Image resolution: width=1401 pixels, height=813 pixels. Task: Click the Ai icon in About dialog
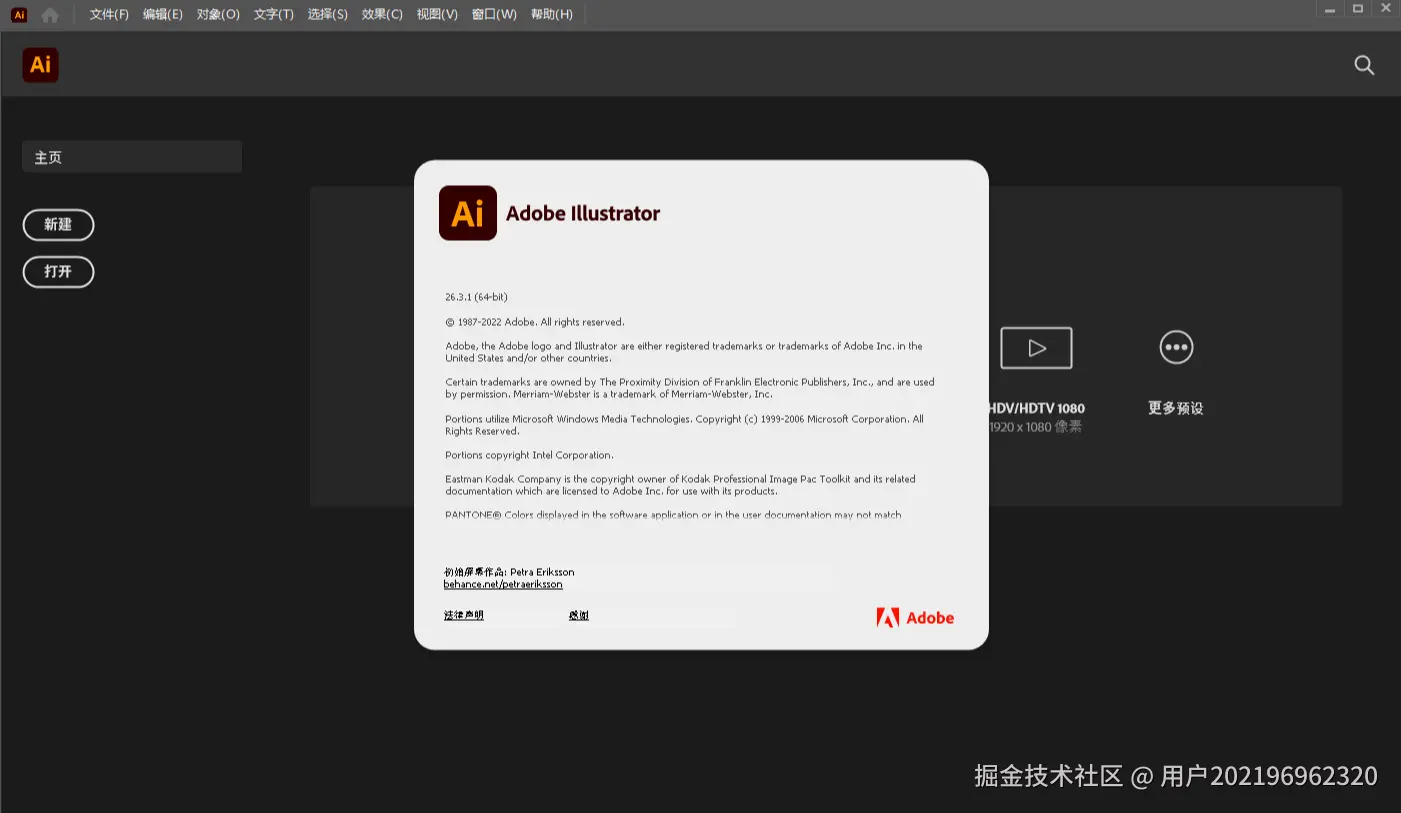click(468, 213)
